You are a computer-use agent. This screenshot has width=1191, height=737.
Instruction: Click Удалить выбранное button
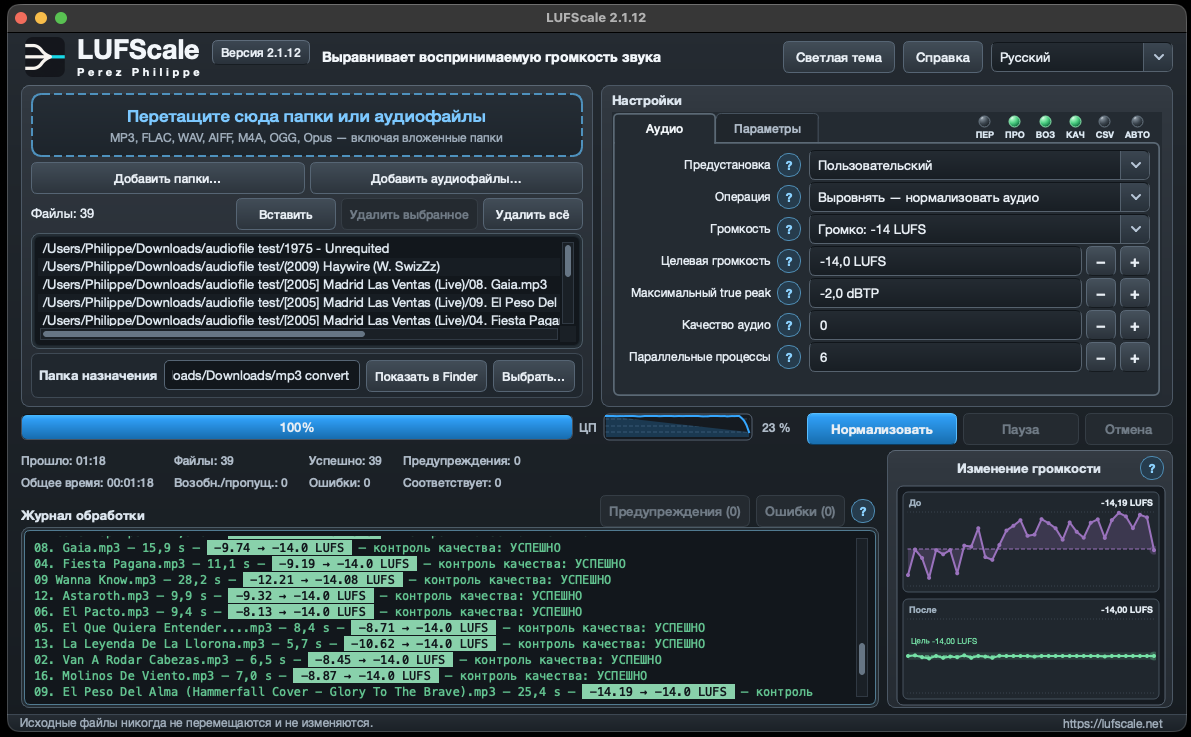409,214
